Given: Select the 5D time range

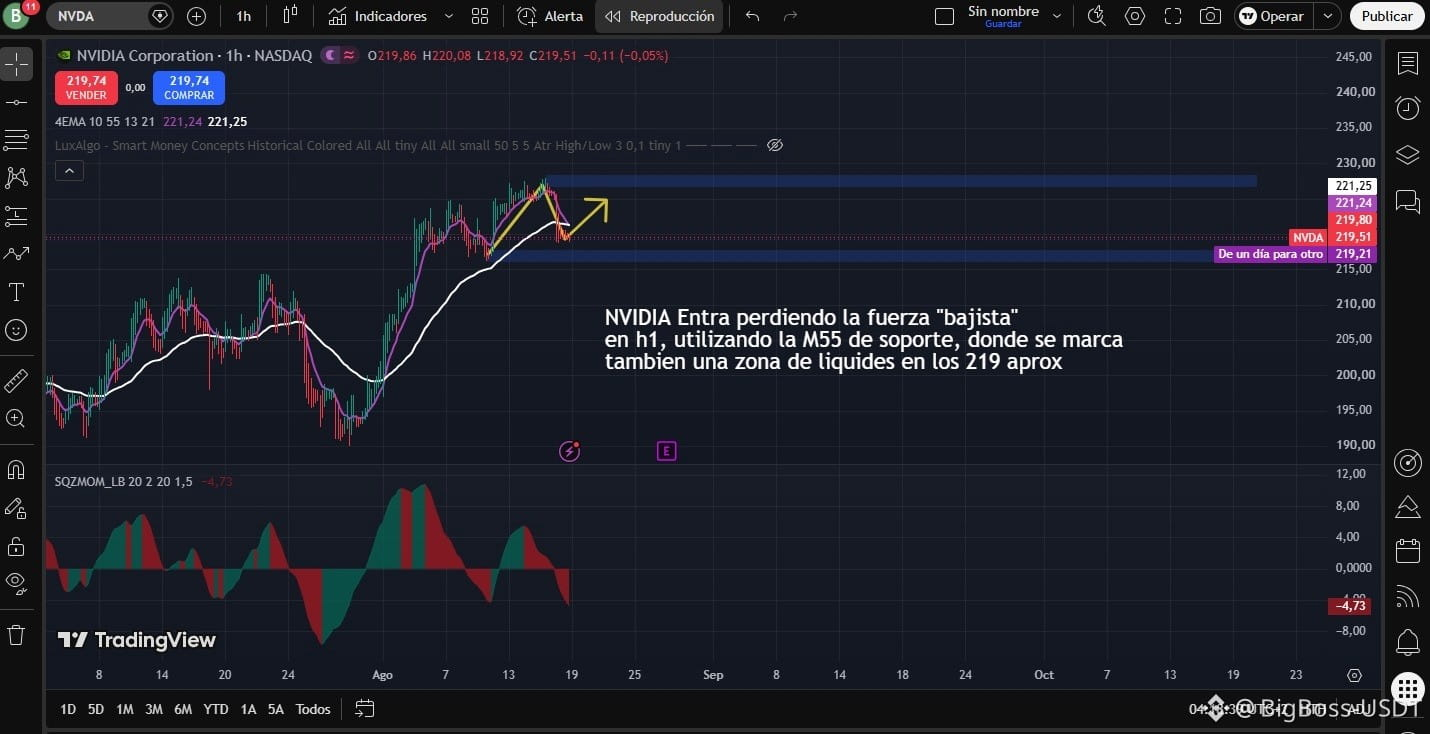Looking at the screenshot, I should coord(96,709).
